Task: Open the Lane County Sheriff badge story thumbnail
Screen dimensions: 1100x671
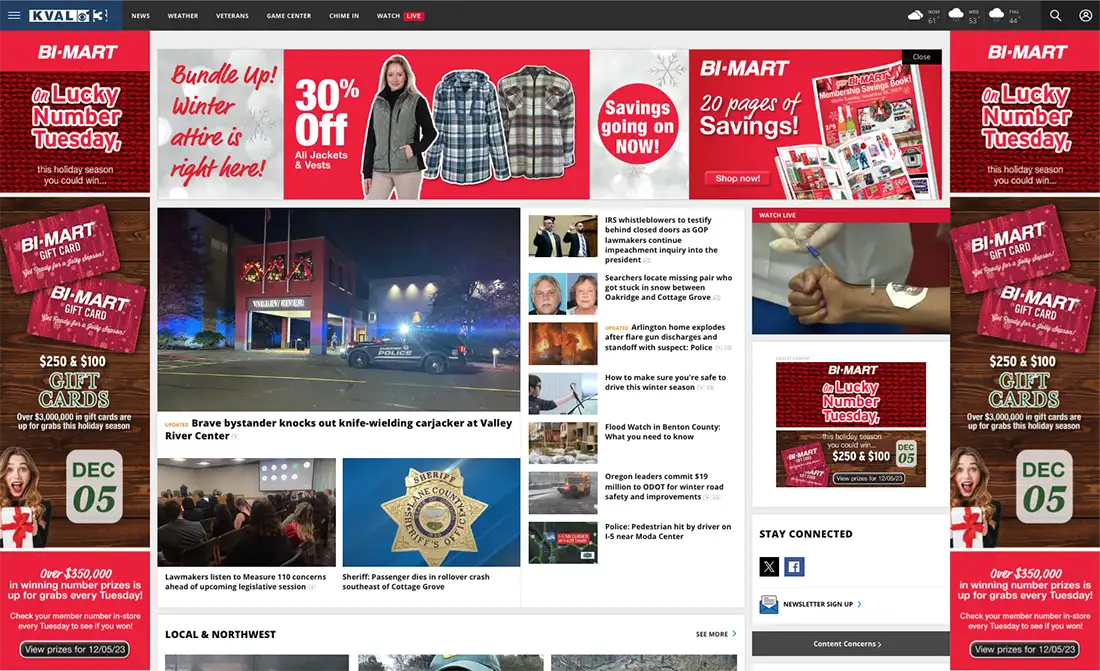Action: 431,512
